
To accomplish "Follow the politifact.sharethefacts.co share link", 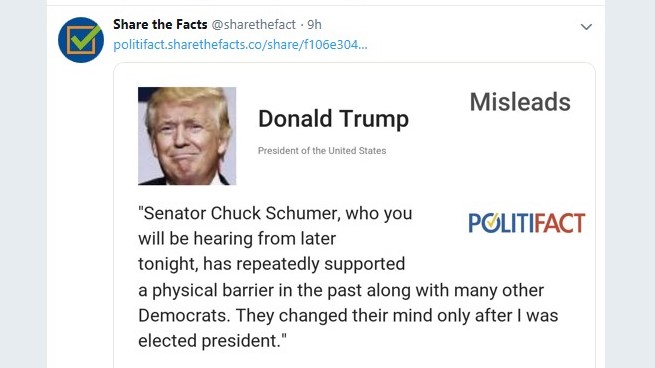I will [240, 45].
